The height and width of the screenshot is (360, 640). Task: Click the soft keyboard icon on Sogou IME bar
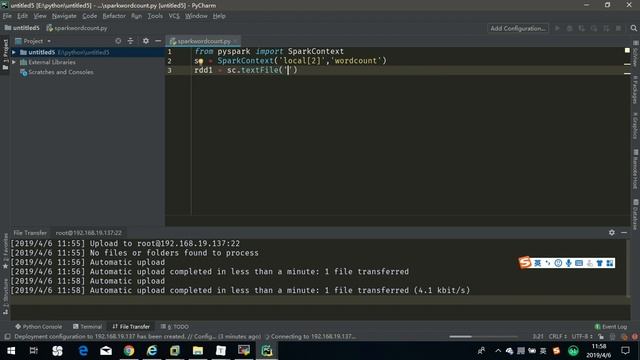coord(579,263)
